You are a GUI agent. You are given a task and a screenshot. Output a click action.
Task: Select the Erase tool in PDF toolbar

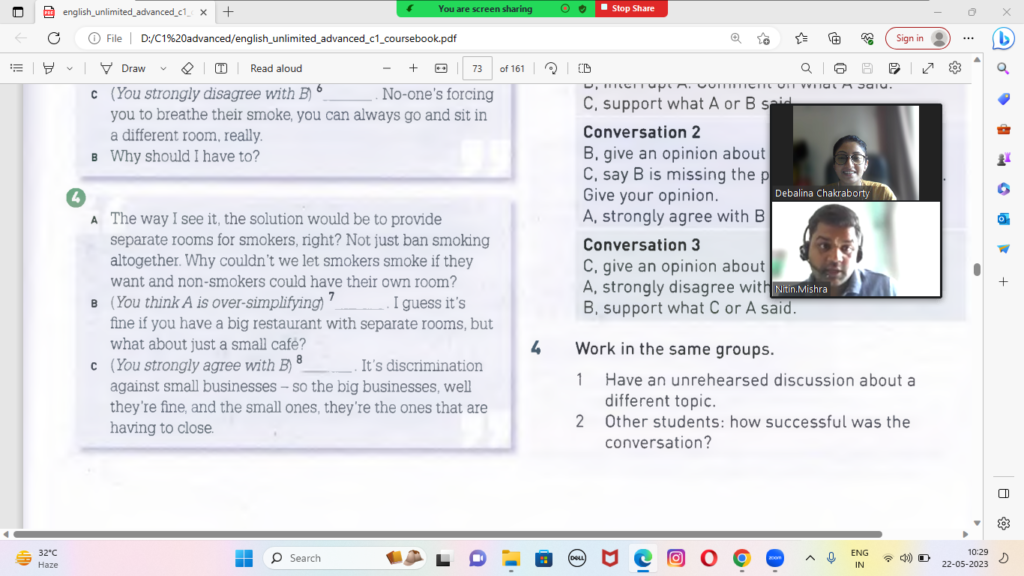click(187, 68)
